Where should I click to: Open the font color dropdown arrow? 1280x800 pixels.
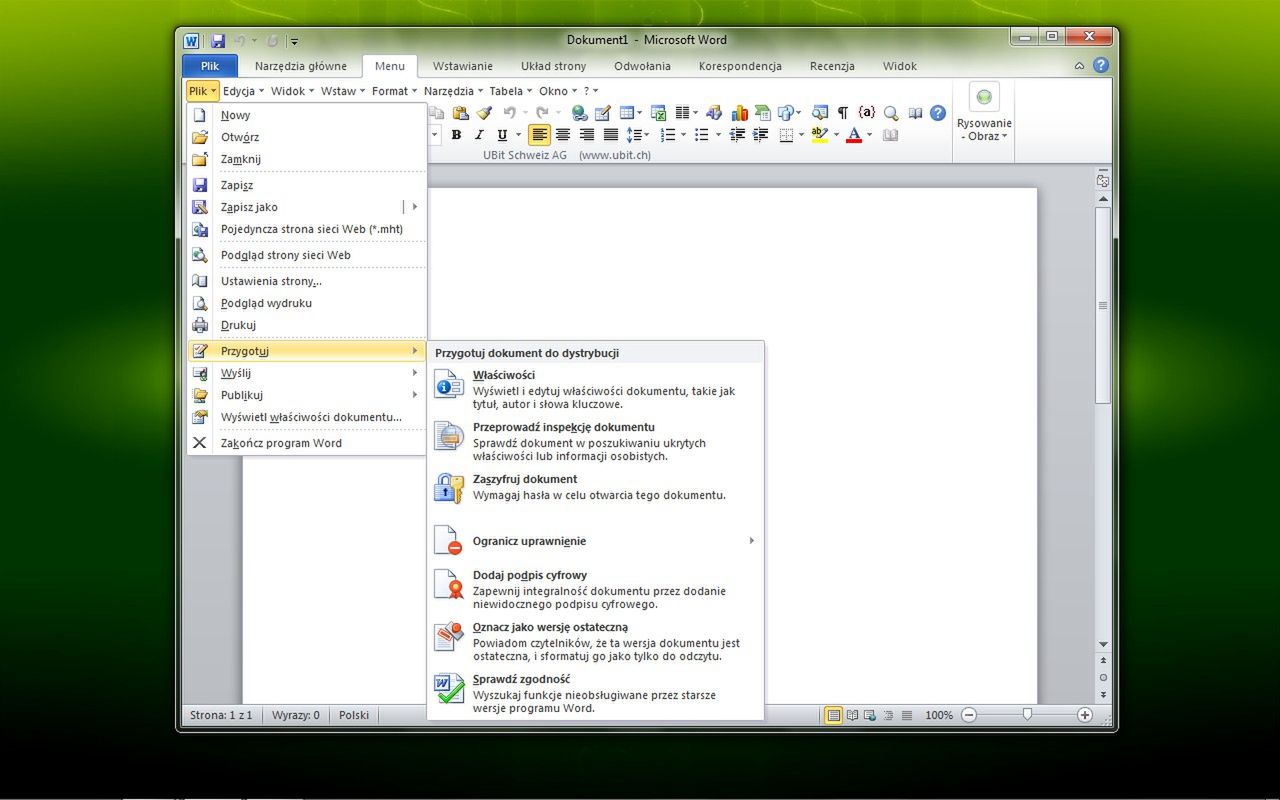click(869, 135)
